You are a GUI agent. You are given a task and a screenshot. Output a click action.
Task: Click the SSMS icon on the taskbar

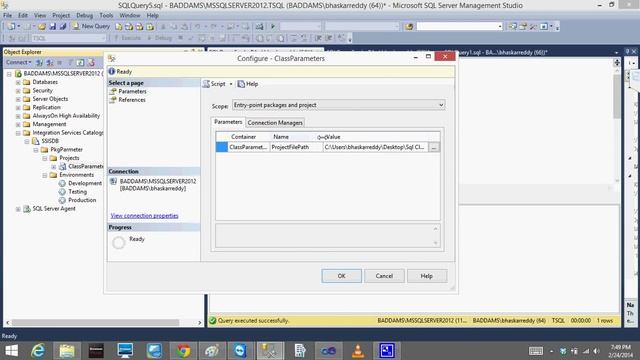270,351
